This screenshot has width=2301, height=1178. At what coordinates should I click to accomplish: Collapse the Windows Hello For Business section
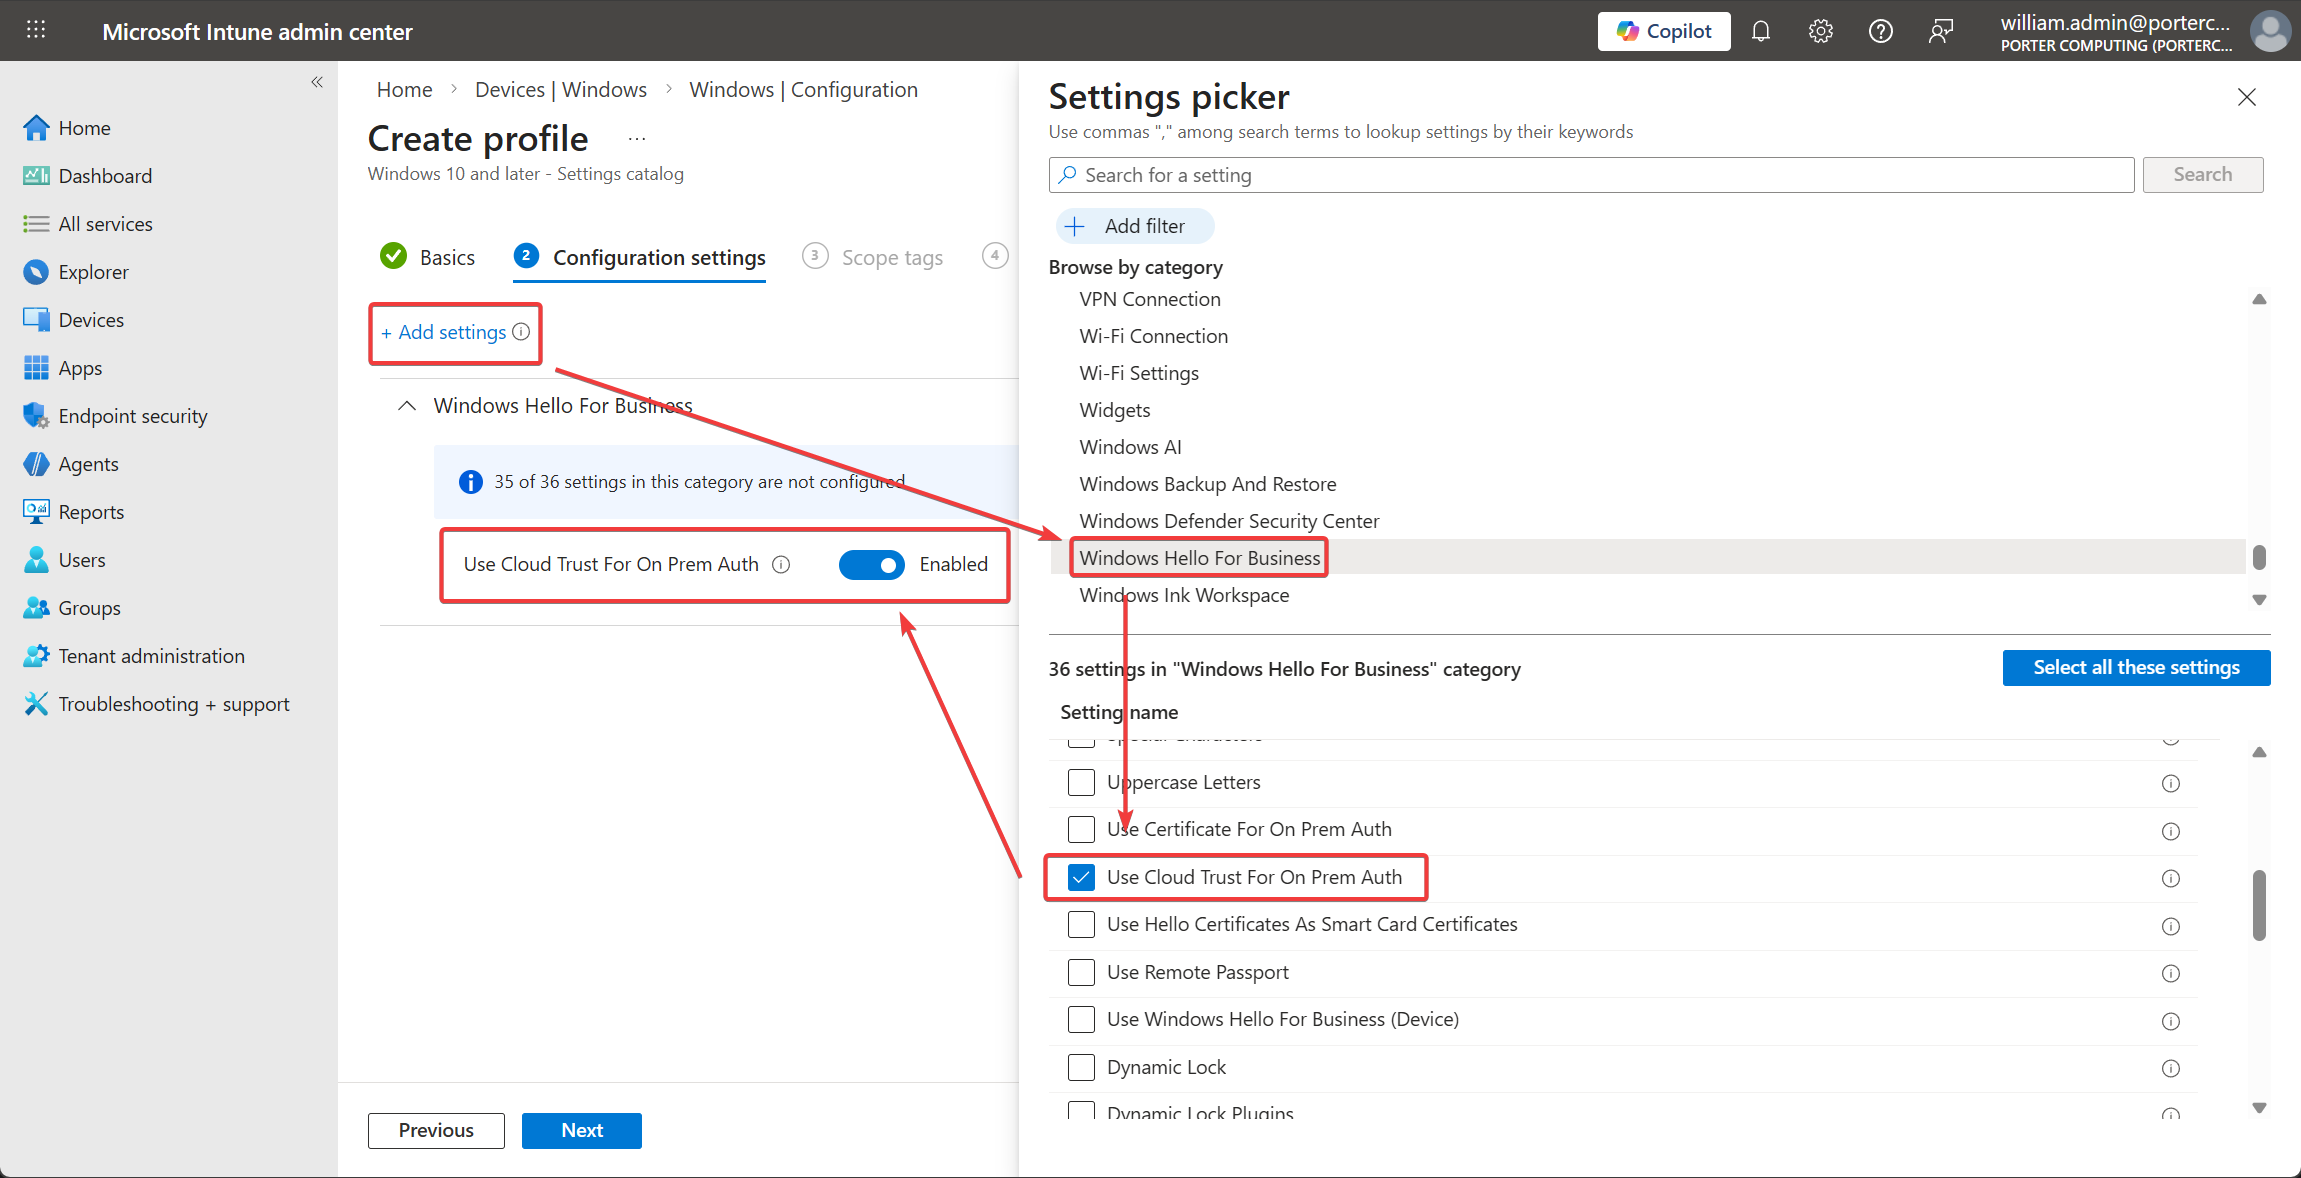pos(407,406)
